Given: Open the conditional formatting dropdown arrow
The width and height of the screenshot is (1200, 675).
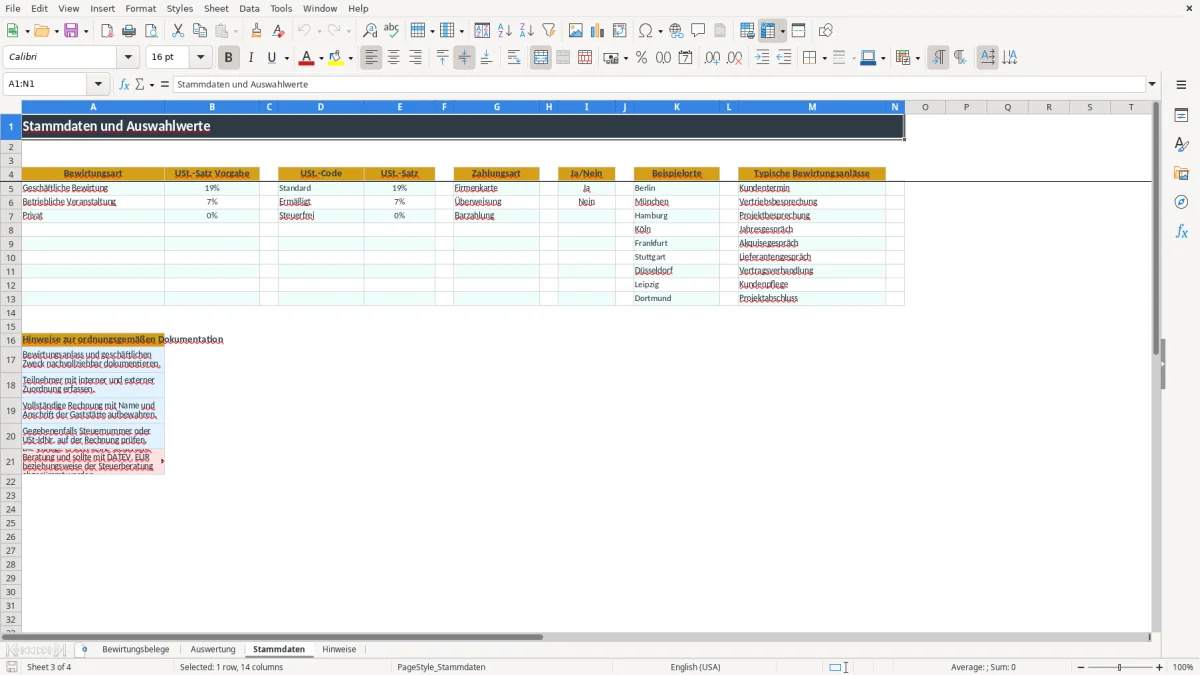Looking at the screenshot, I should coord(917,58).
